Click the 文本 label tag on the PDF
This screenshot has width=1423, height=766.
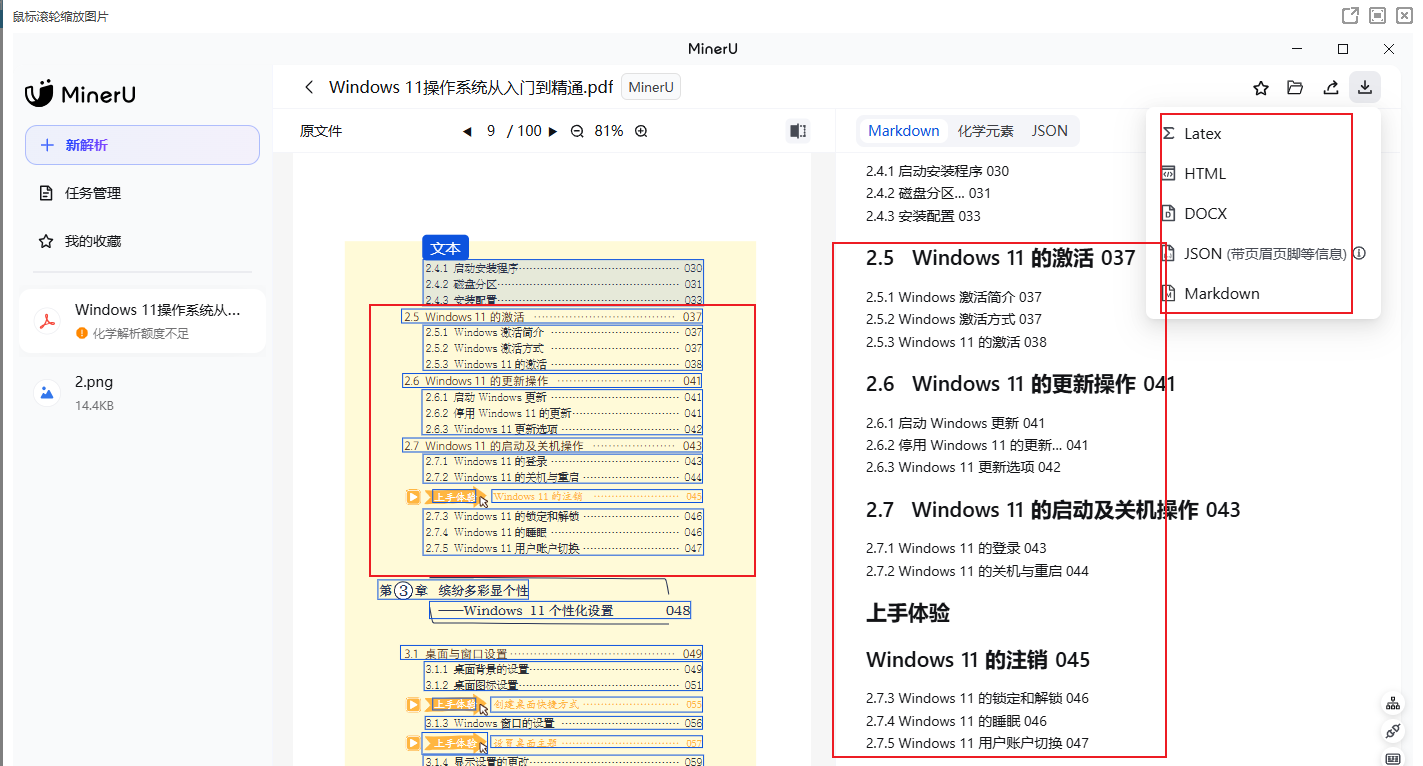point(445,248)
